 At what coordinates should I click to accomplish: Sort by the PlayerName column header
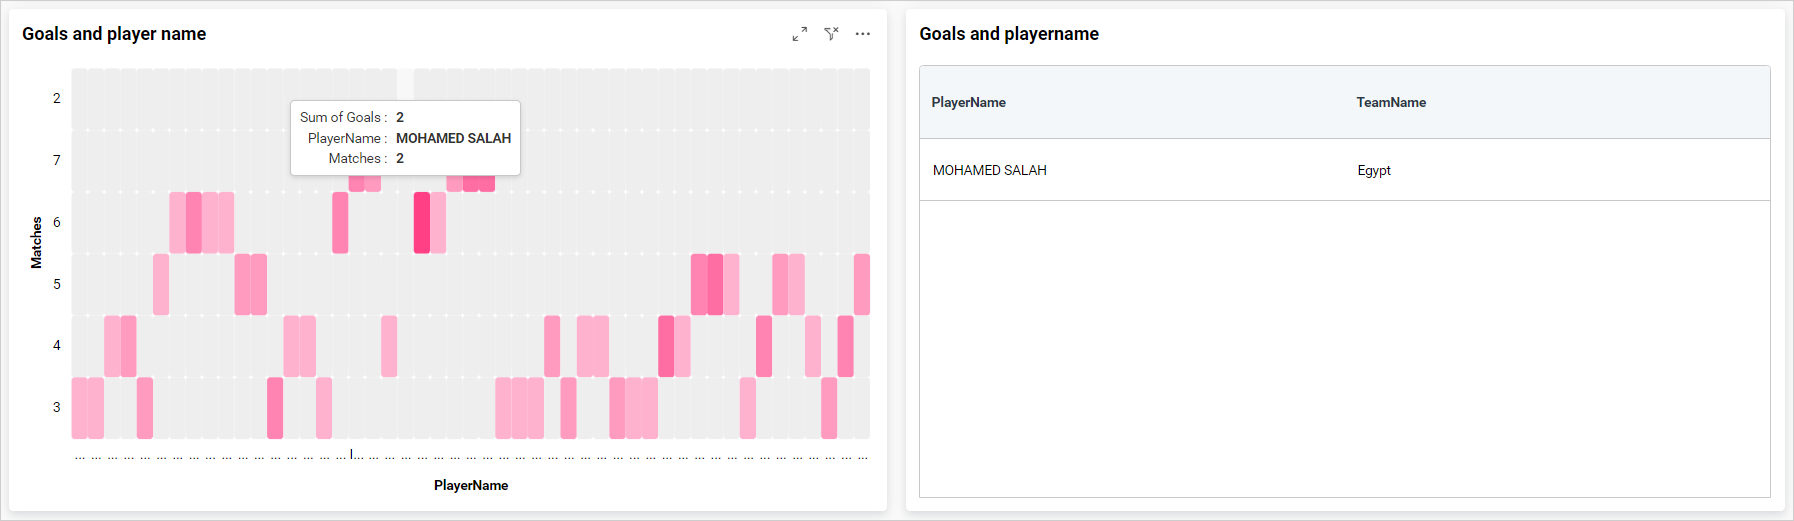[968, 102]
